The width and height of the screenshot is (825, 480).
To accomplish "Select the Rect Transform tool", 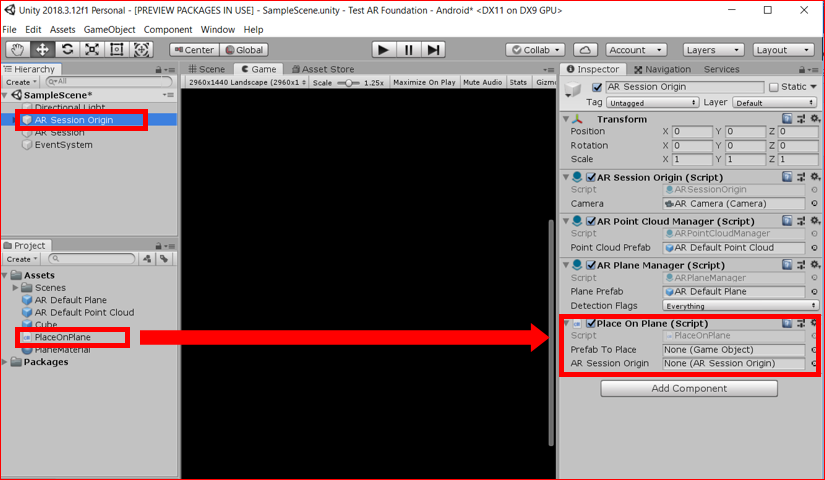I will pyautogui.click(x=116, y=49).
